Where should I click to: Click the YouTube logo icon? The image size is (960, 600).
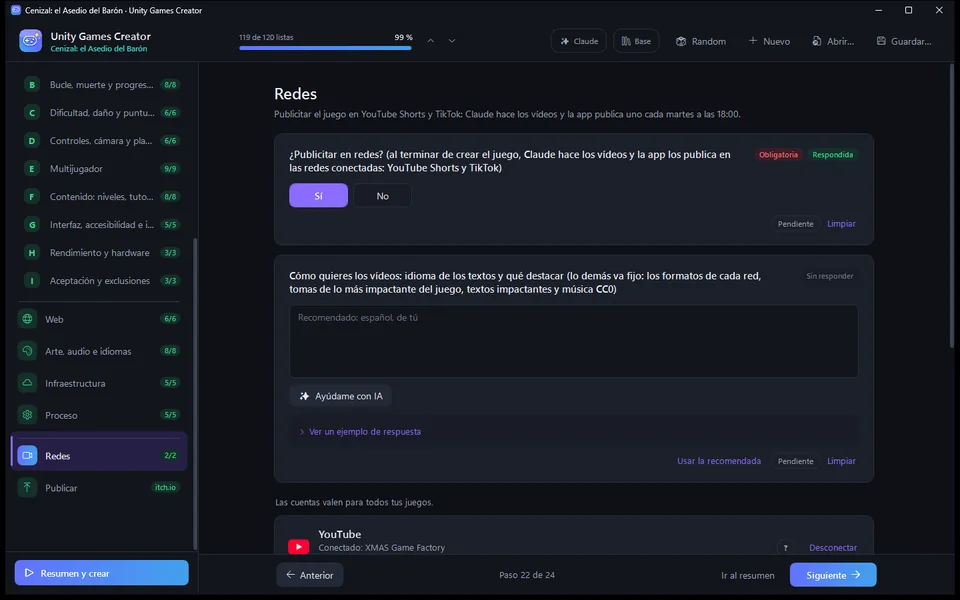298,547
